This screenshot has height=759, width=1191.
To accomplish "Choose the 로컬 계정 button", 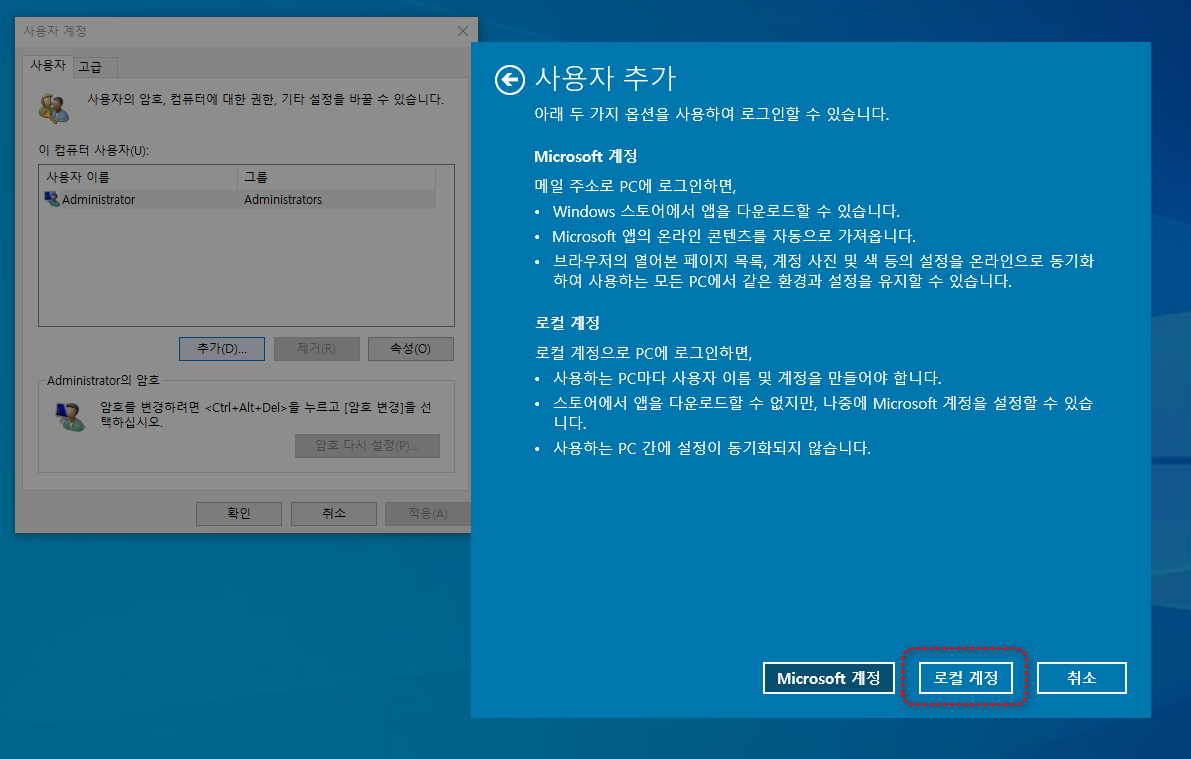I will (x=965, y=678).
